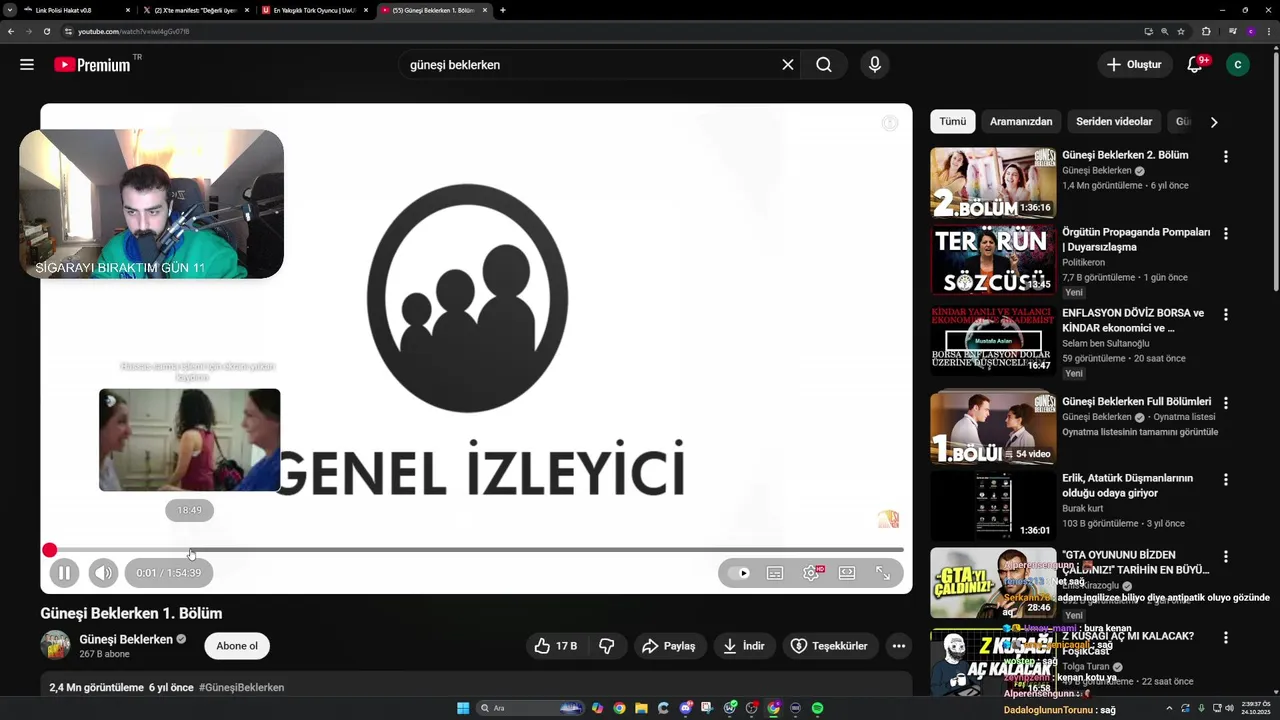Open Güneşi Beklerken 2. Bölüm thumbnail
The image size is (1280, 720).
coord(993,183)
